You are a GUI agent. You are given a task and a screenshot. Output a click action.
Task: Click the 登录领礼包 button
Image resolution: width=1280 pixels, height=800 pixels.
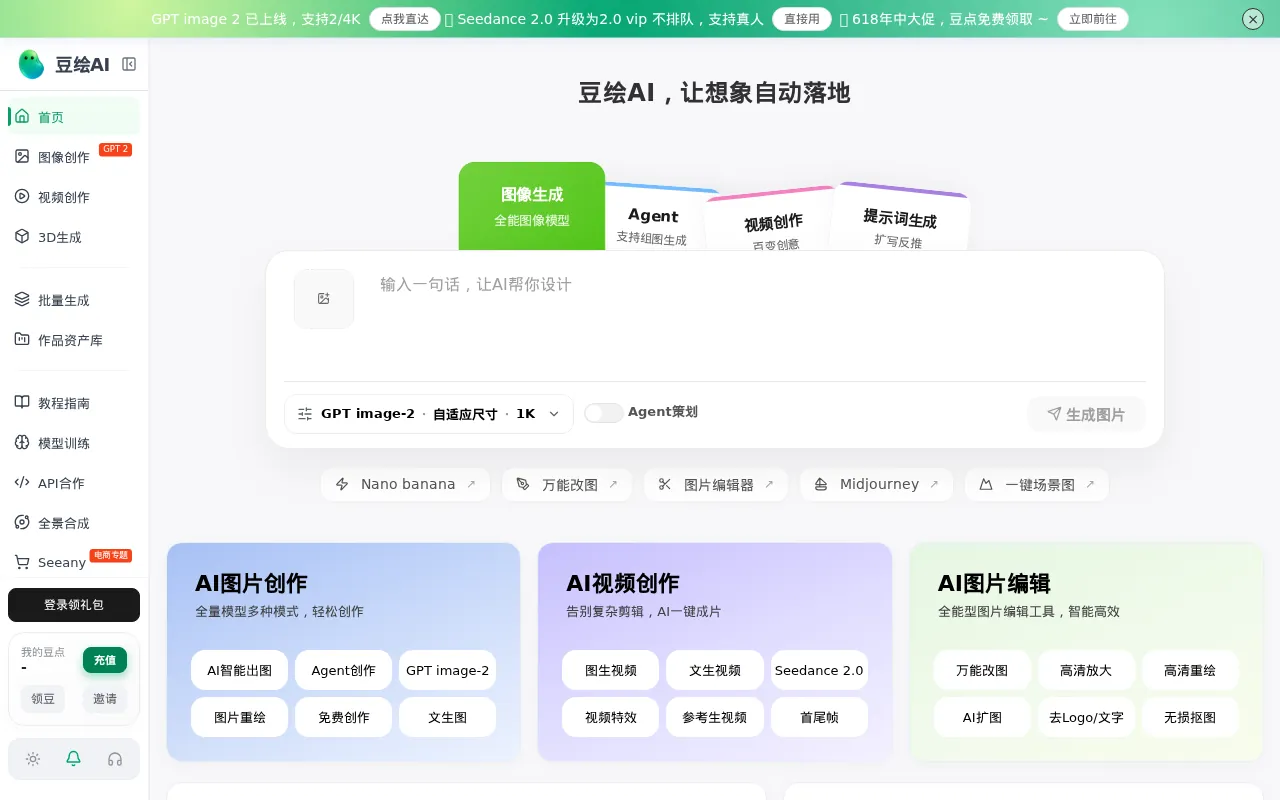pos(74,605)
